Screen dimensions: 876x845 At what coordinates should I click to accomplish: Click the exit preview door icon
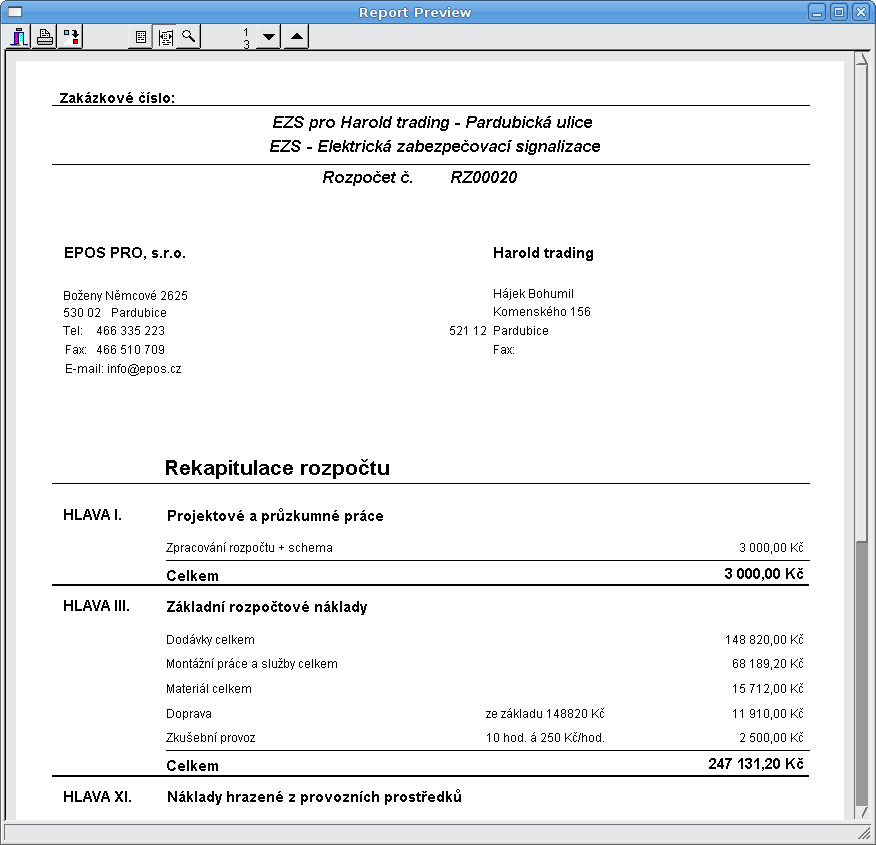click(x=19, y=38)
